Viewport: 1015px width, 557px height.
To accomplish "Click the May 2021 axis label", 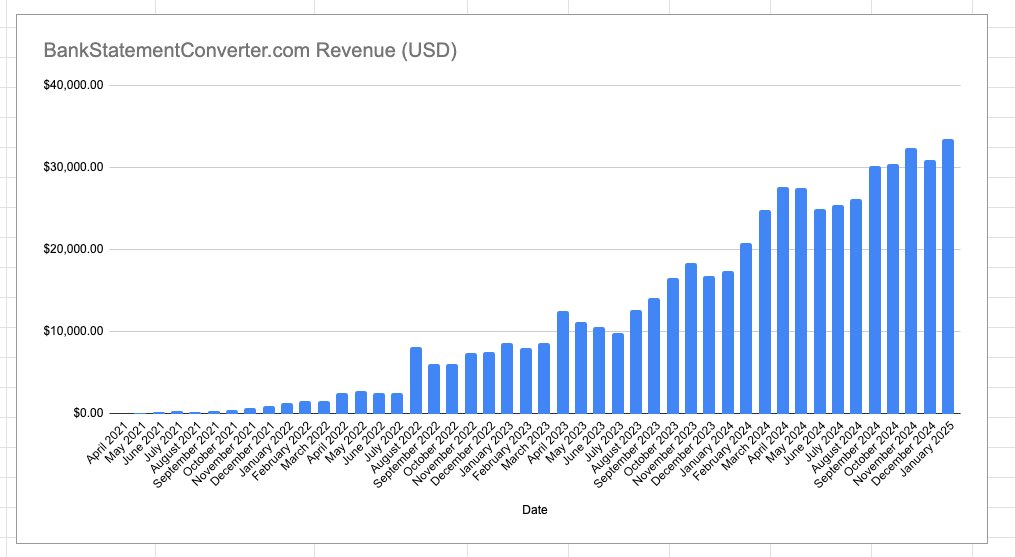I will click(126, 442).
